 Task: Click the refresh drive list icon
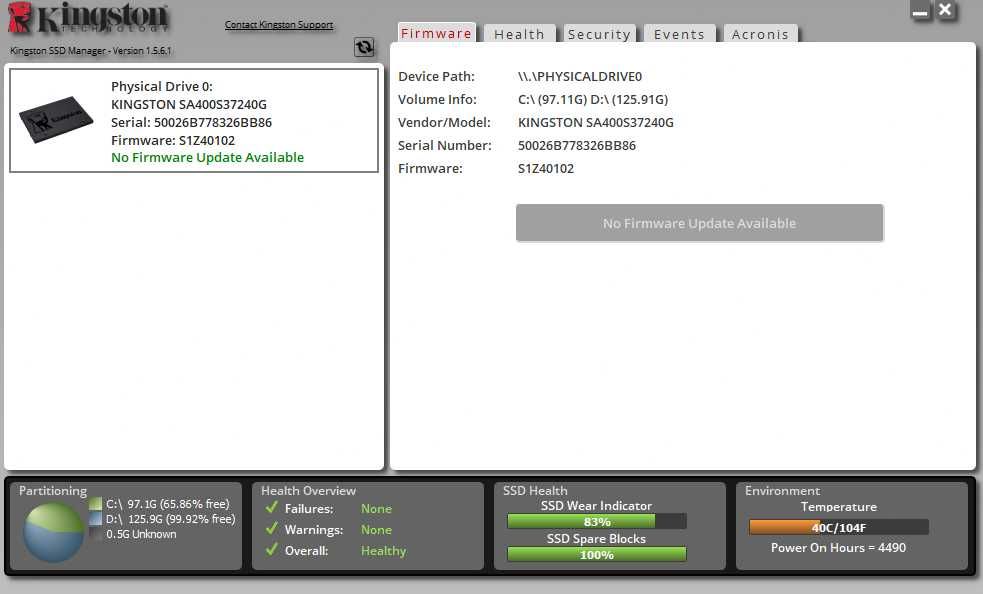tap(364, 47)
